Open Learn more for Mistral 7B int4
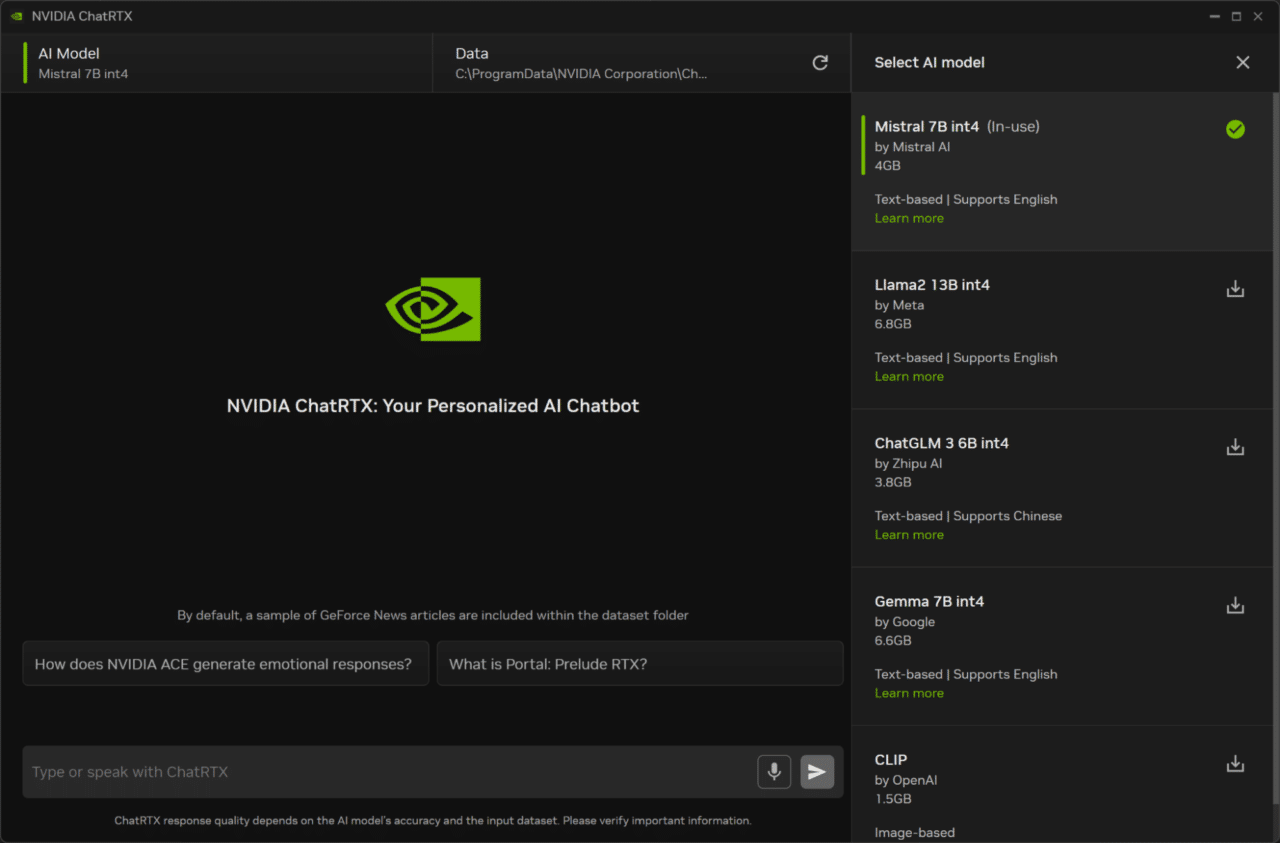The image size is (1280, 843). [908, 217]
